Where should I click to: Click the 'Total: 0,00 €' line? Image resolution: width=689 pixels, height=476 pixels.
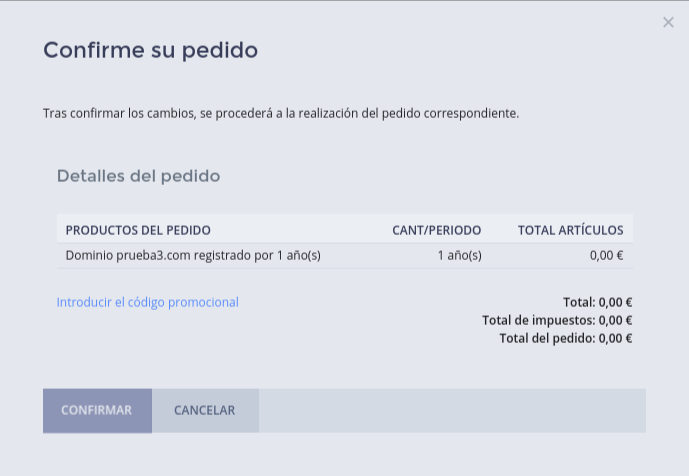[597, 302]
